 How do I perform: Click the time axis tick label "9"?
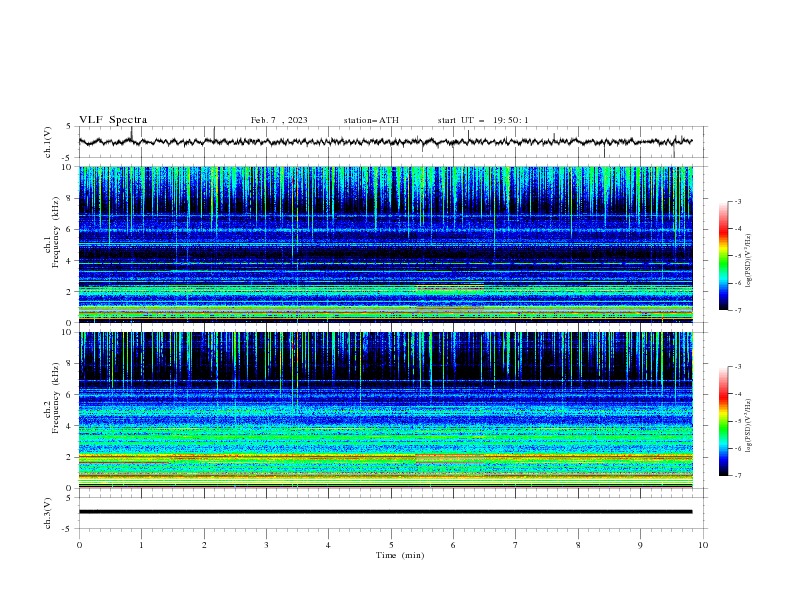pyautogui.click(x=640, y=545)
